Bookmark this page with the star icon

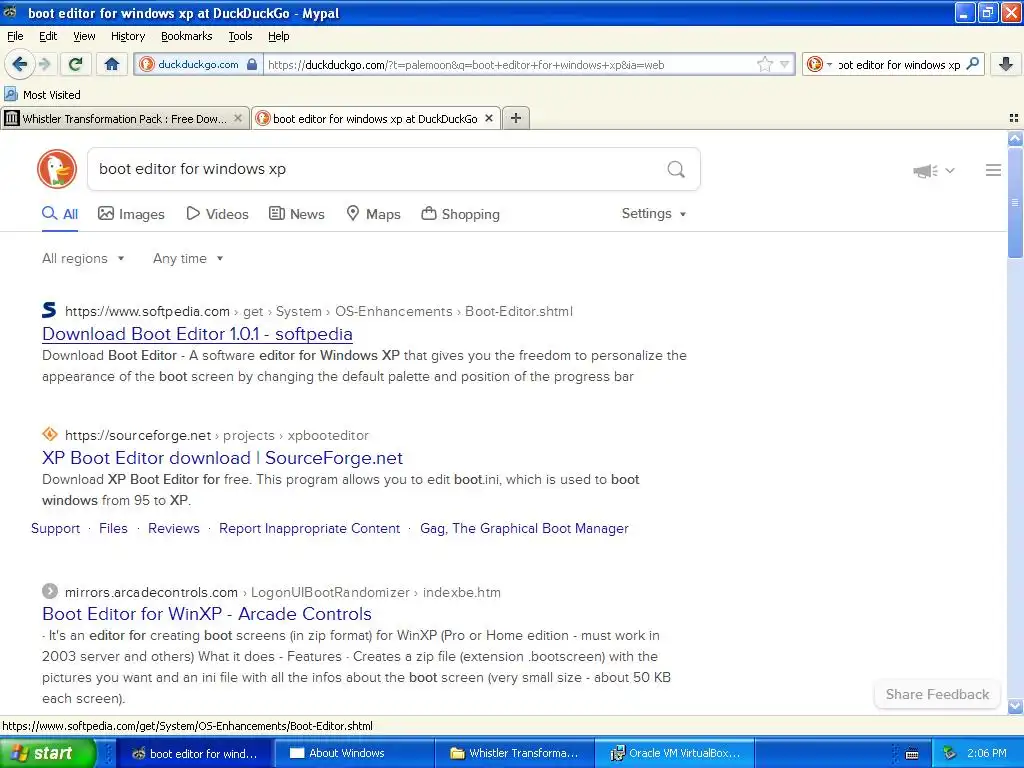point(765,64)
